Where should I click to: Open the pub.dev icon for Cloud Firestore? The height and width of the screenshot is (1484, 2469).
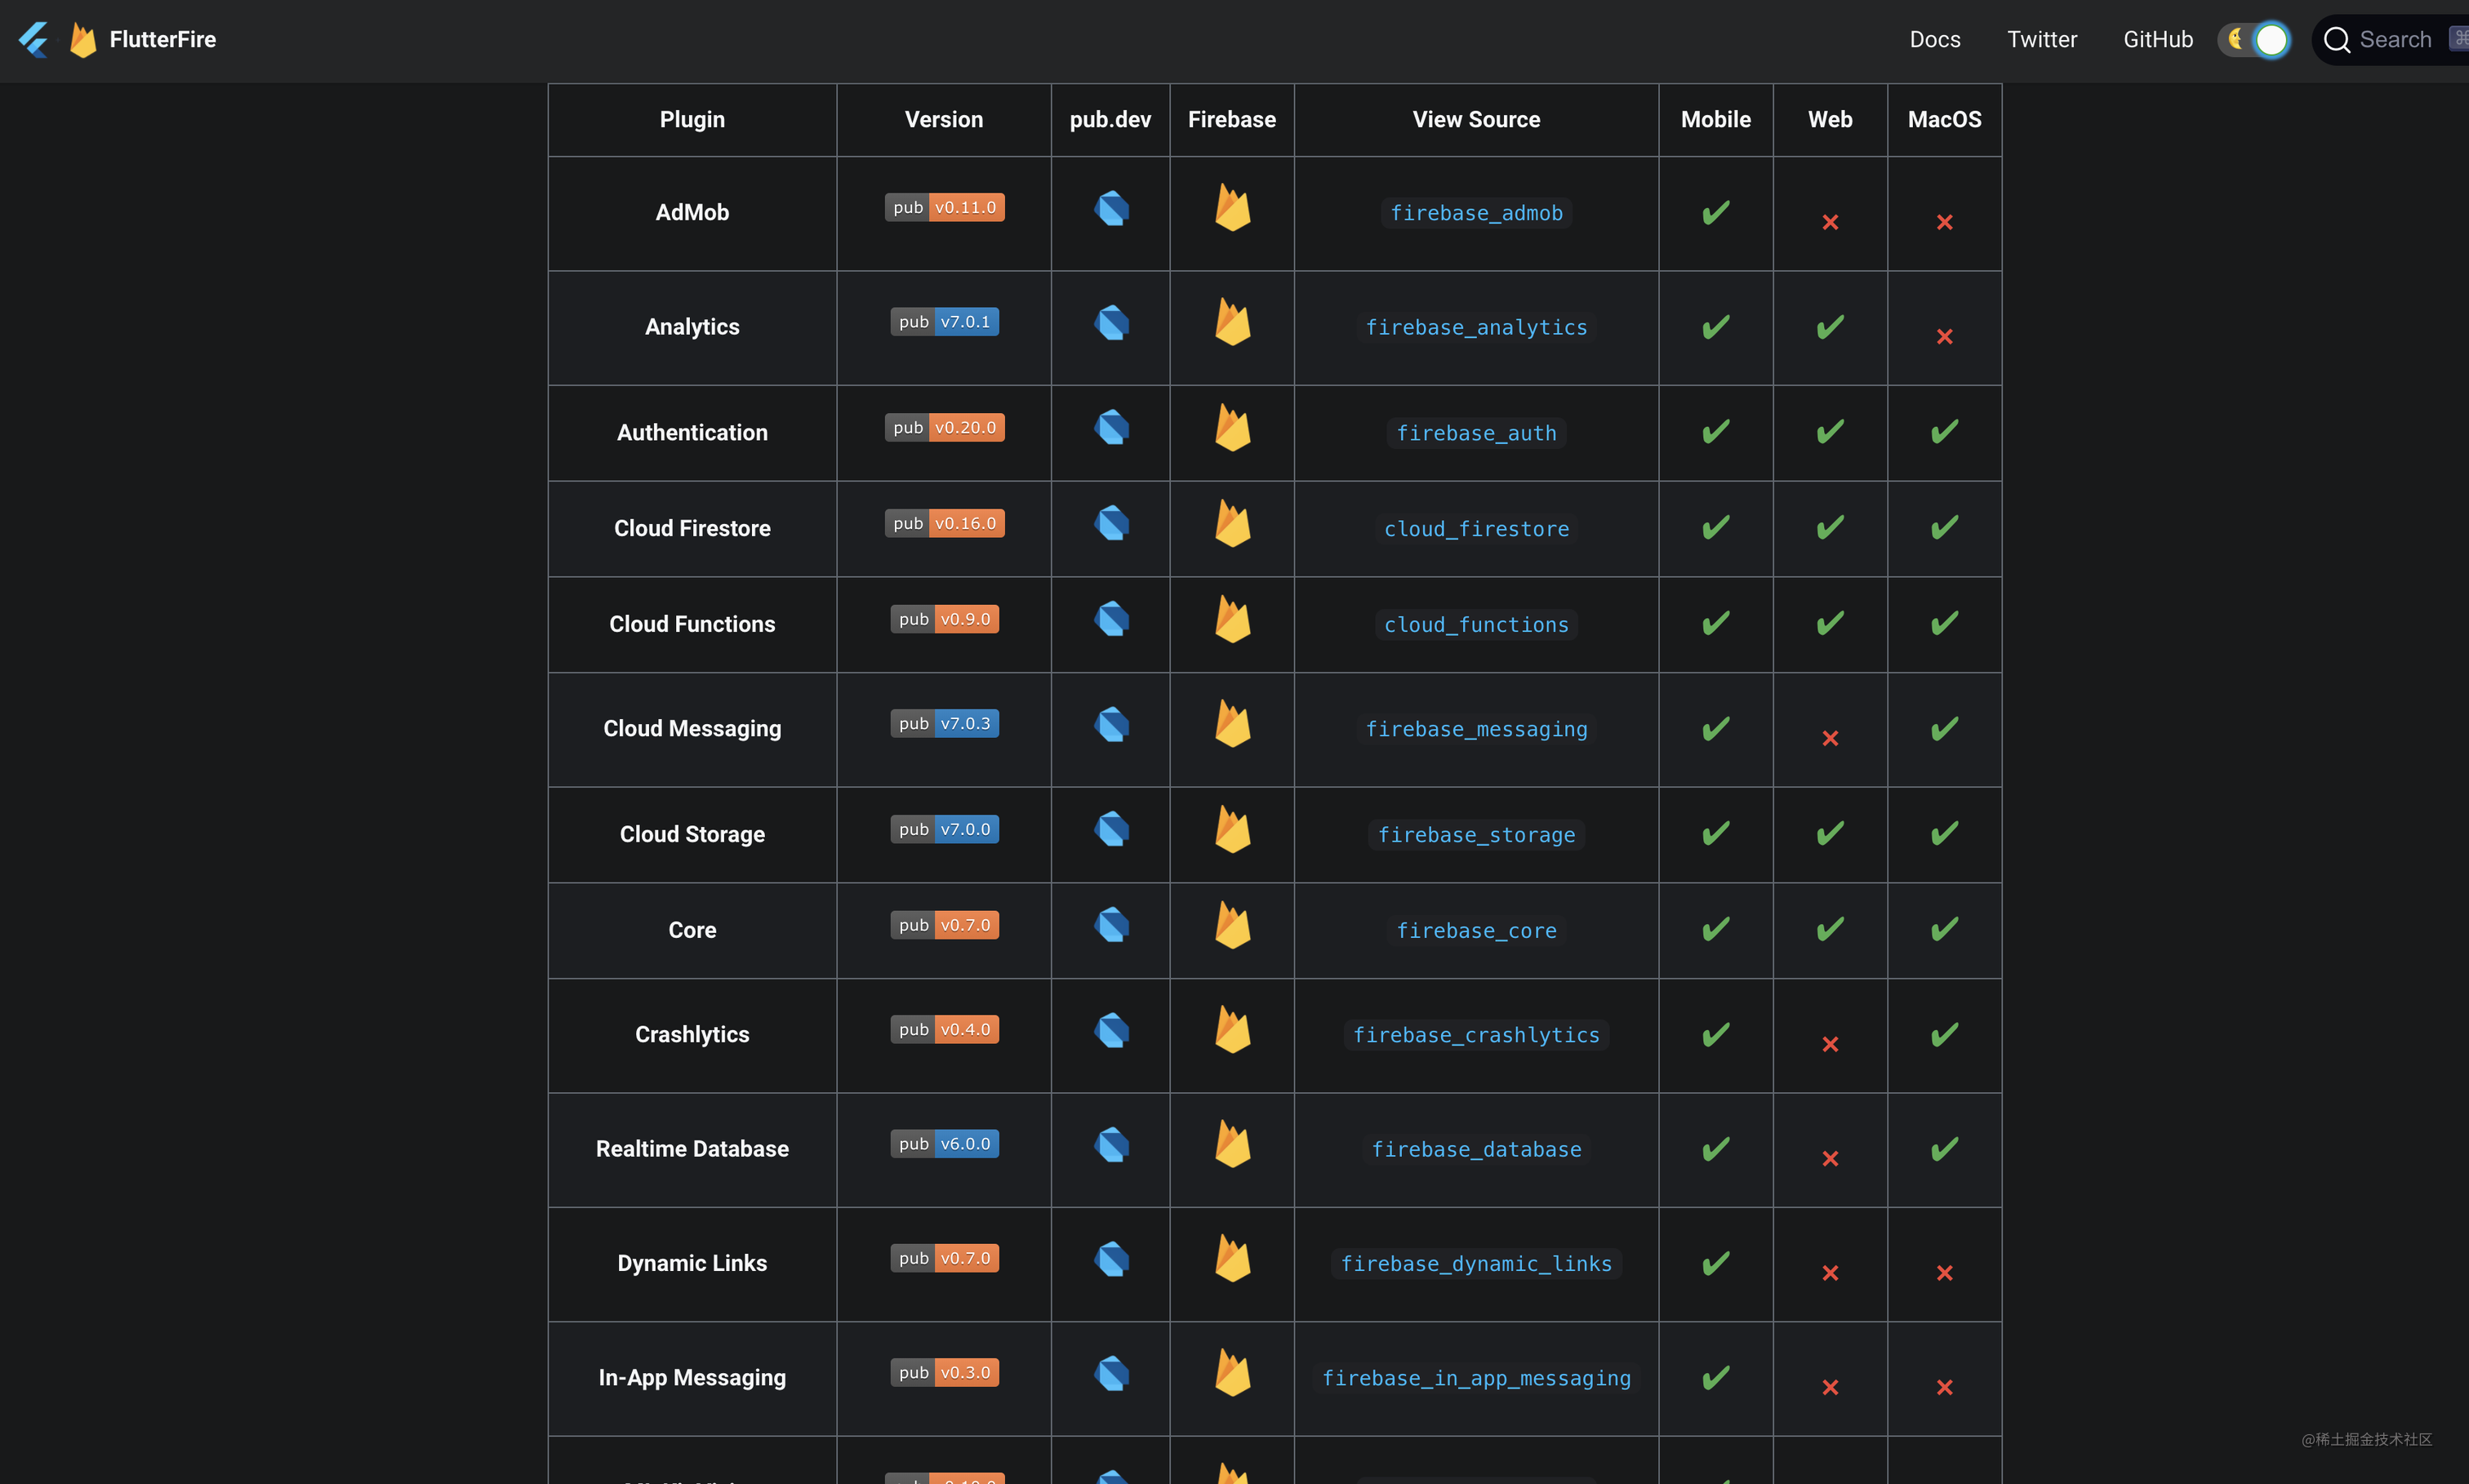tap(1111, 523)
